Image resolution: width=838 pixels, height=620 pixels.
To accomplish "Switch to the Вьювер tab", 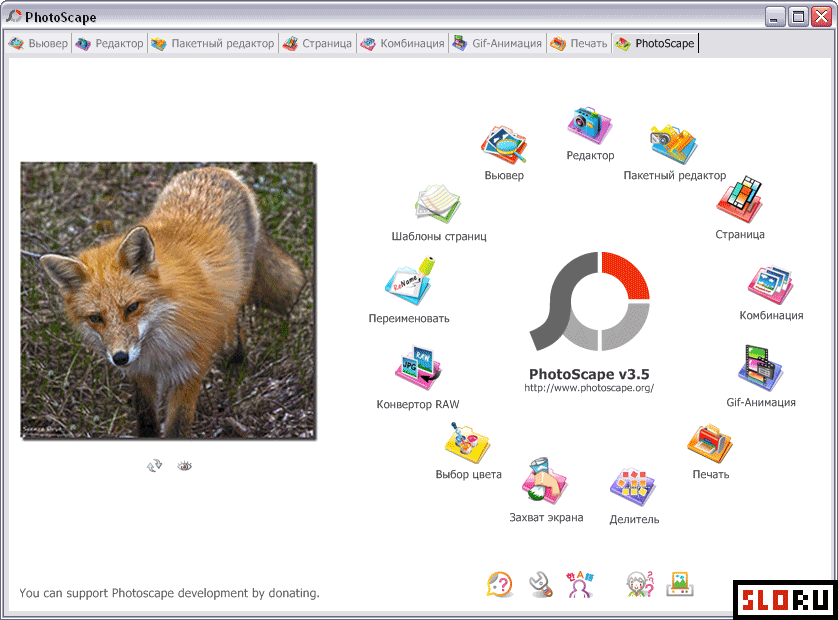I will (39, 44).
